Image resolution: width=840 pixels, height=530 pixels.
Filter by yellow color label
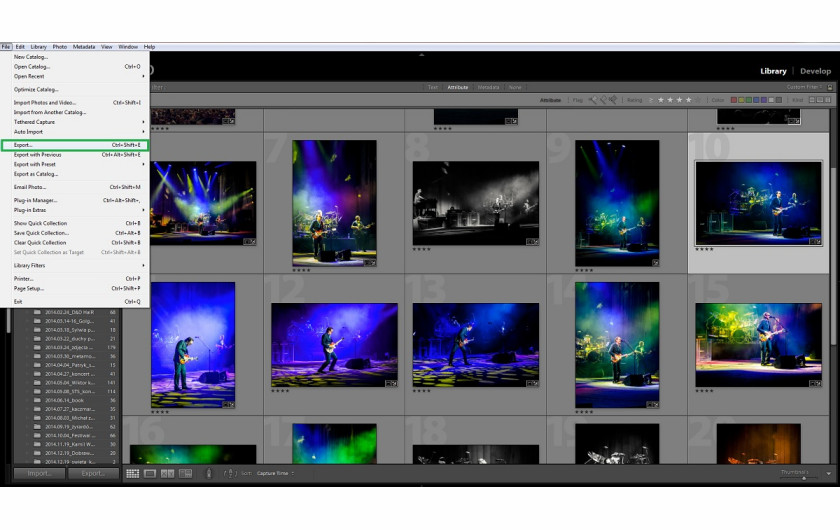[741, 100]
